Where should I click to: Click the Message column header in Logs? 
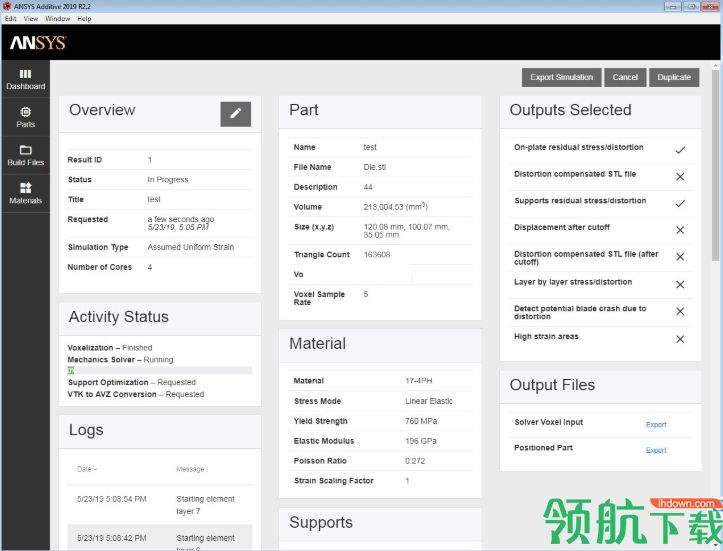coord(190,469)
